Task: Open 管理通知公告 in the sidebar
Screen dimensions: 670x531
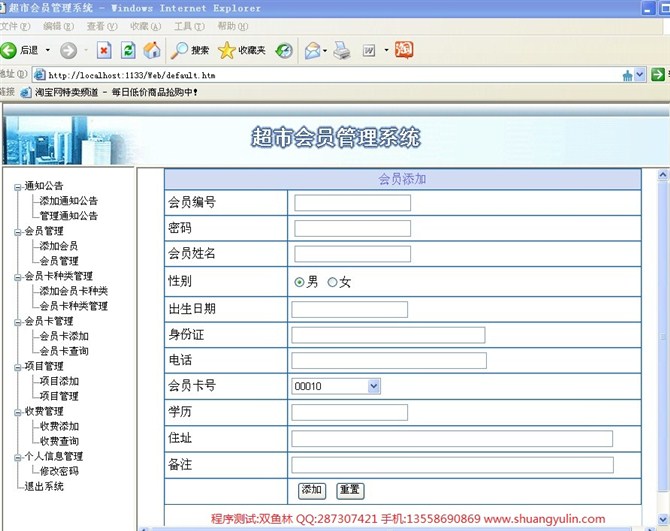Action: (x=69, y=216)
